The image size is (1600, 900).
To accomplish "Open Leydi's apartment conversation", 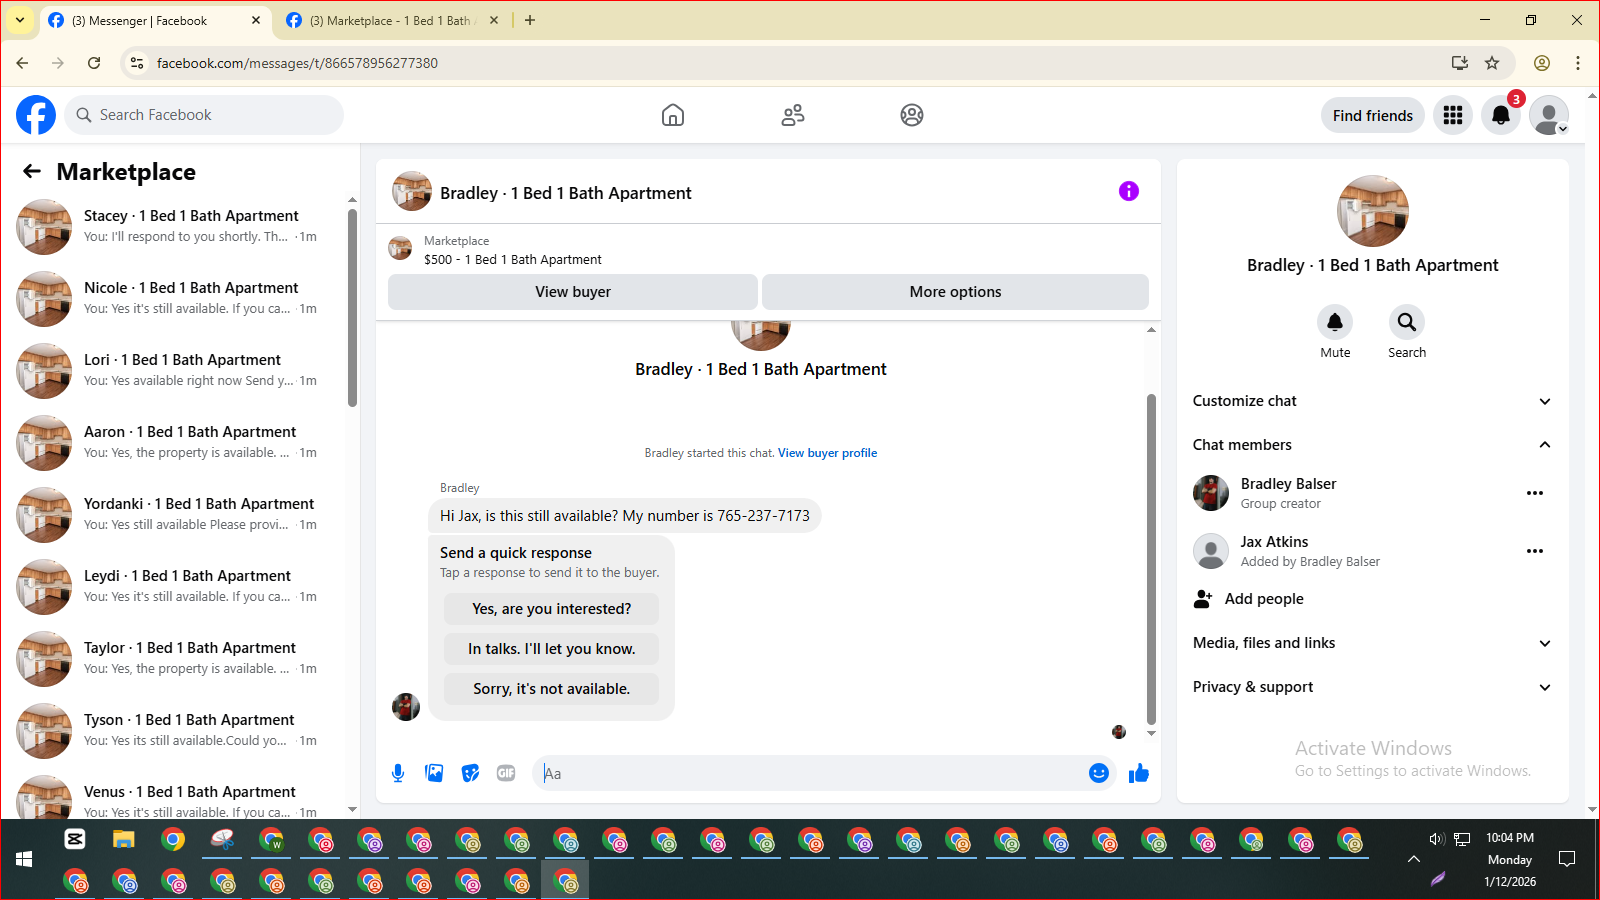I will coord(178,587).
